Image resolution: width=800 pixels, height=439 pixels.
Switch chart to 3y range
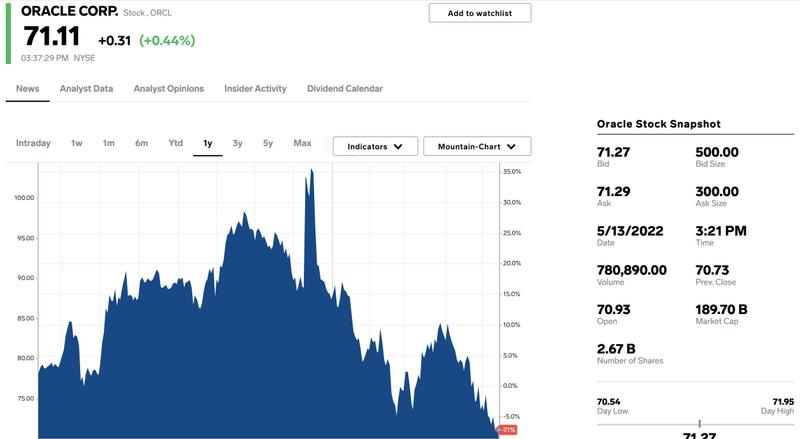coord(237,143)
